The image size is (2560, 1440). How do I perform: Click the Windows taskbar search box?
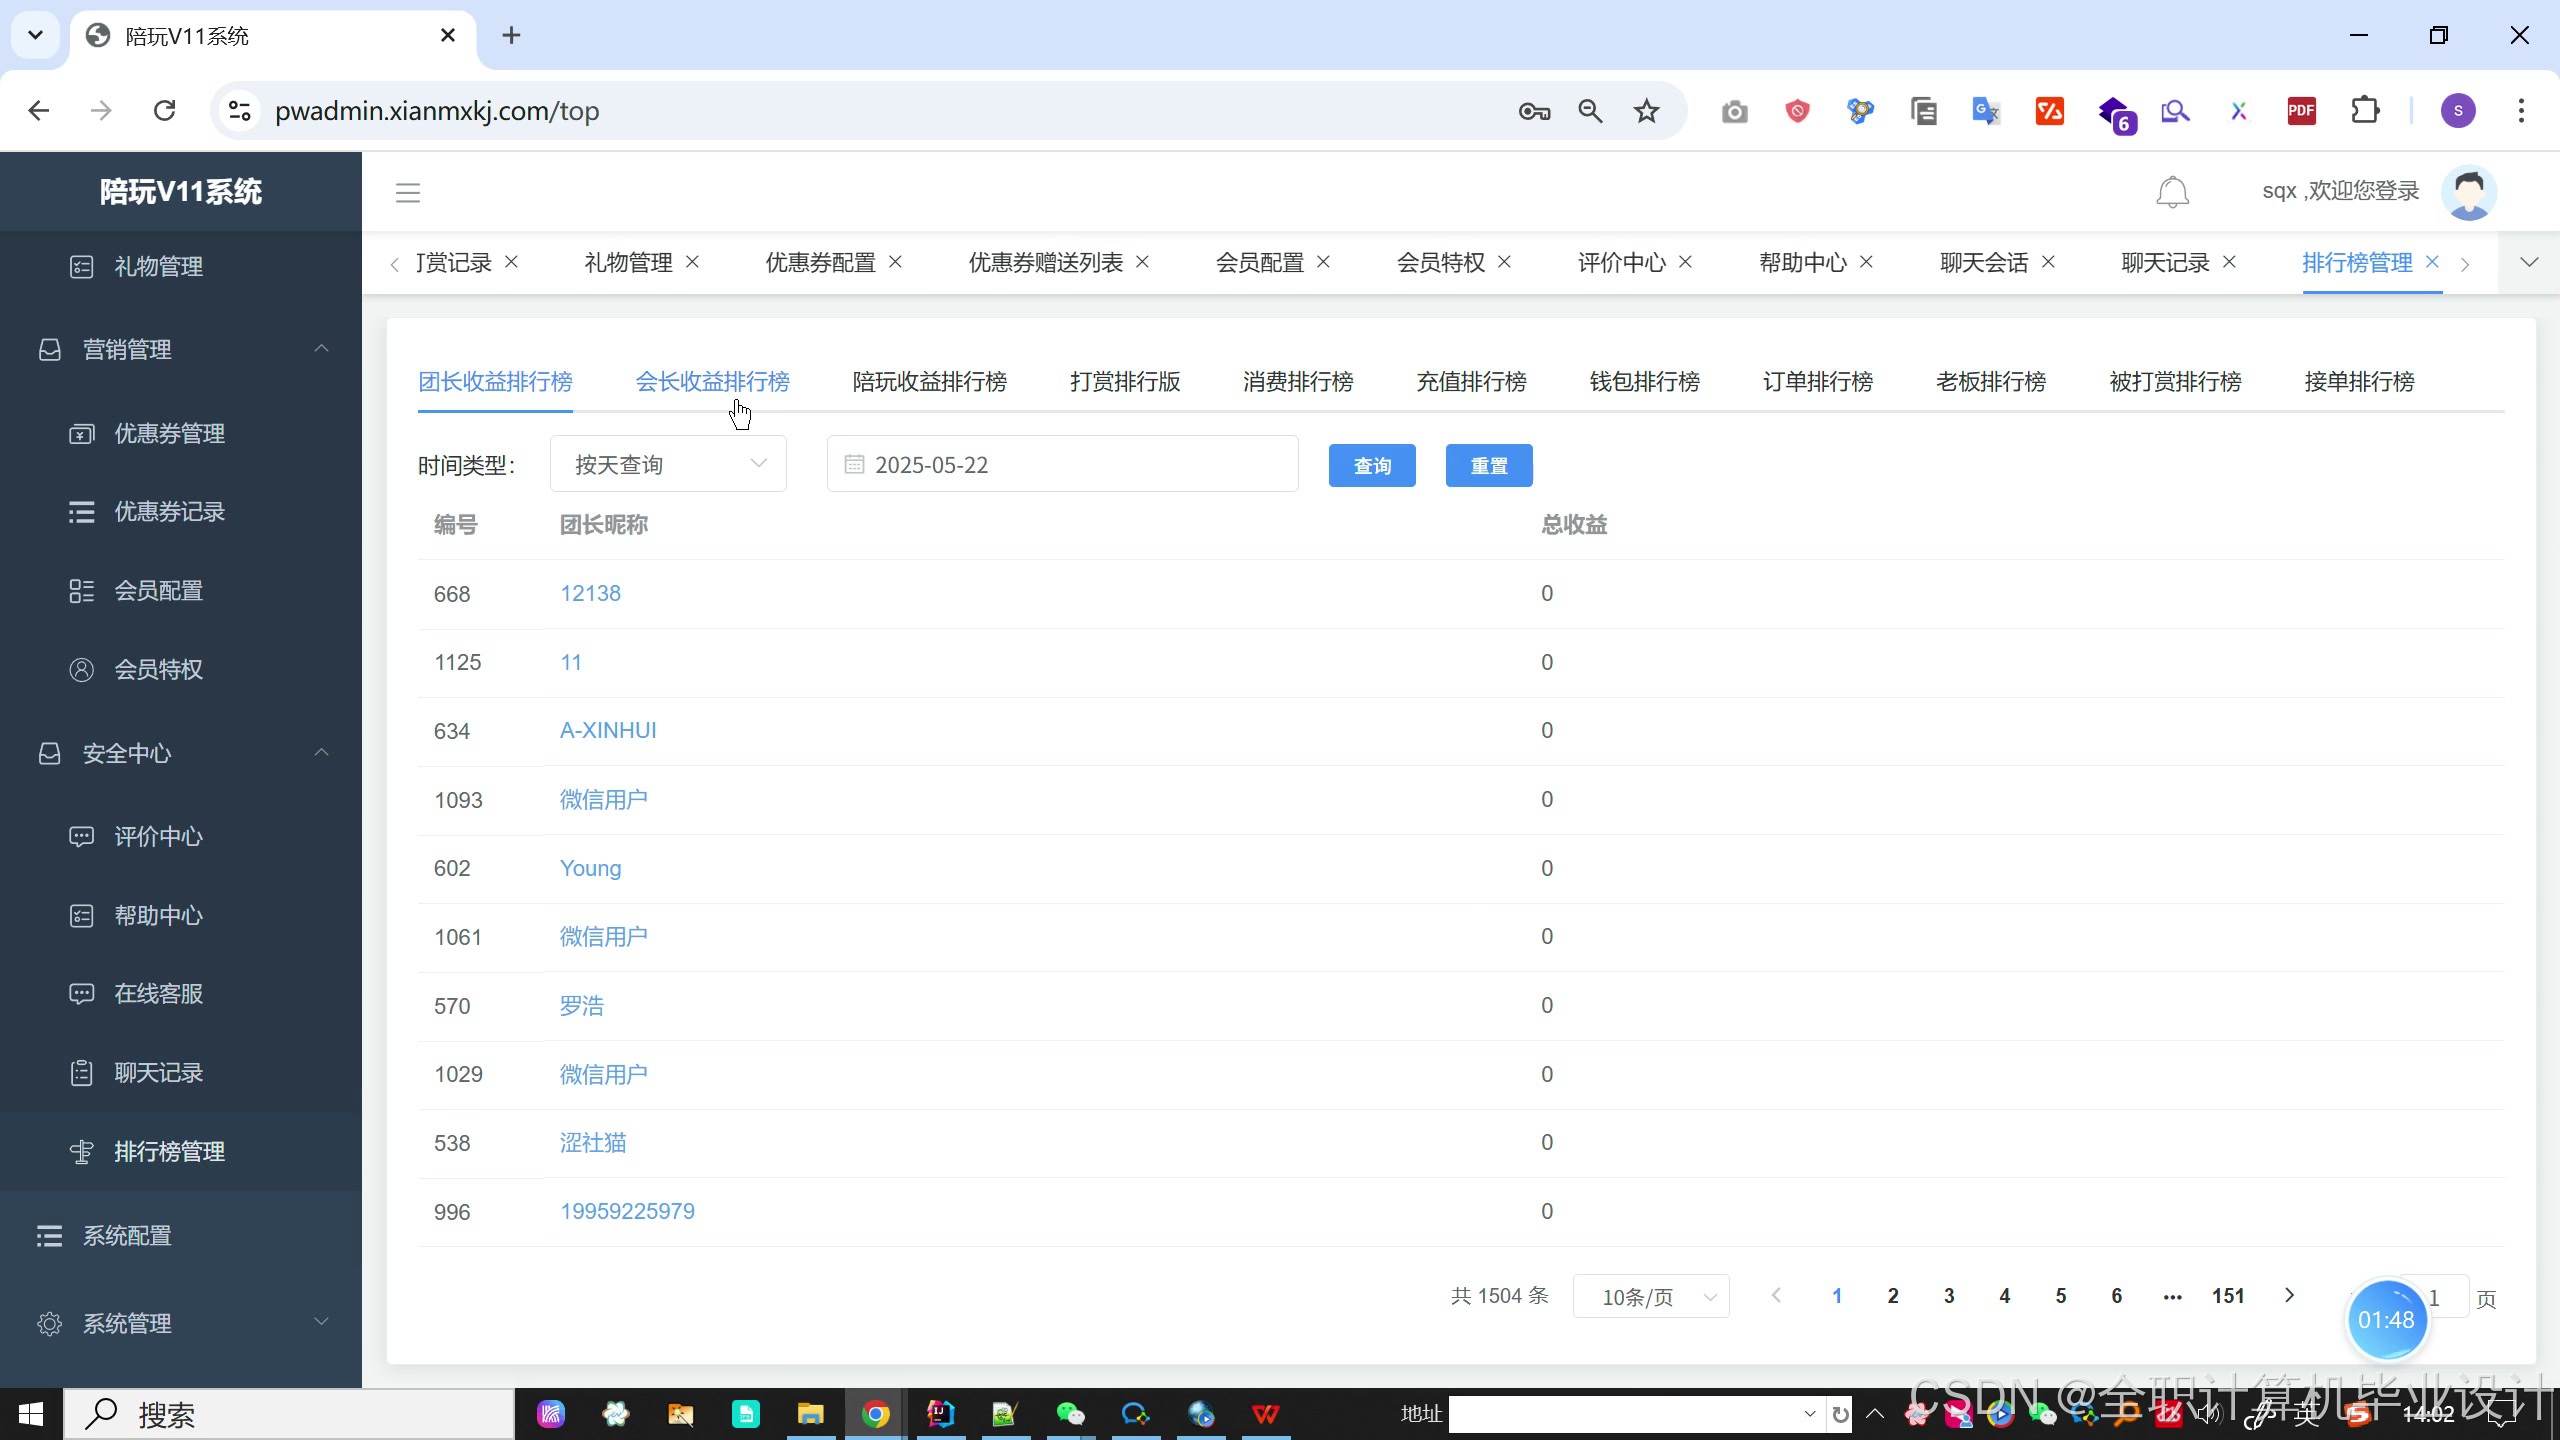[290, 1414]
